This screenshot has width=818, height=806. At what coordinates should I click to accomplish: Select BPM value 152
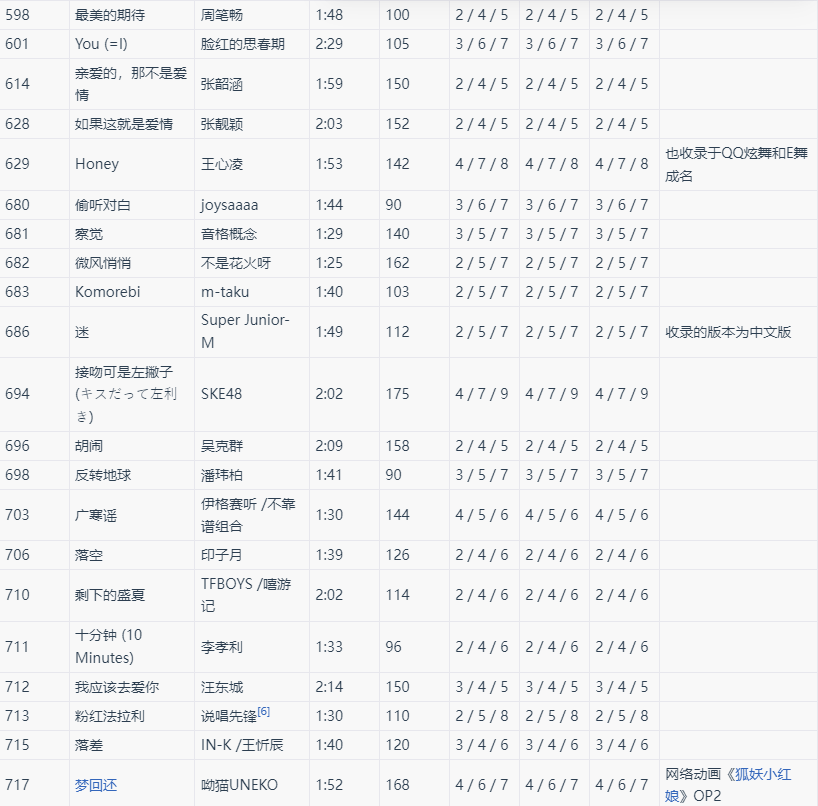[x=398, y=124]
